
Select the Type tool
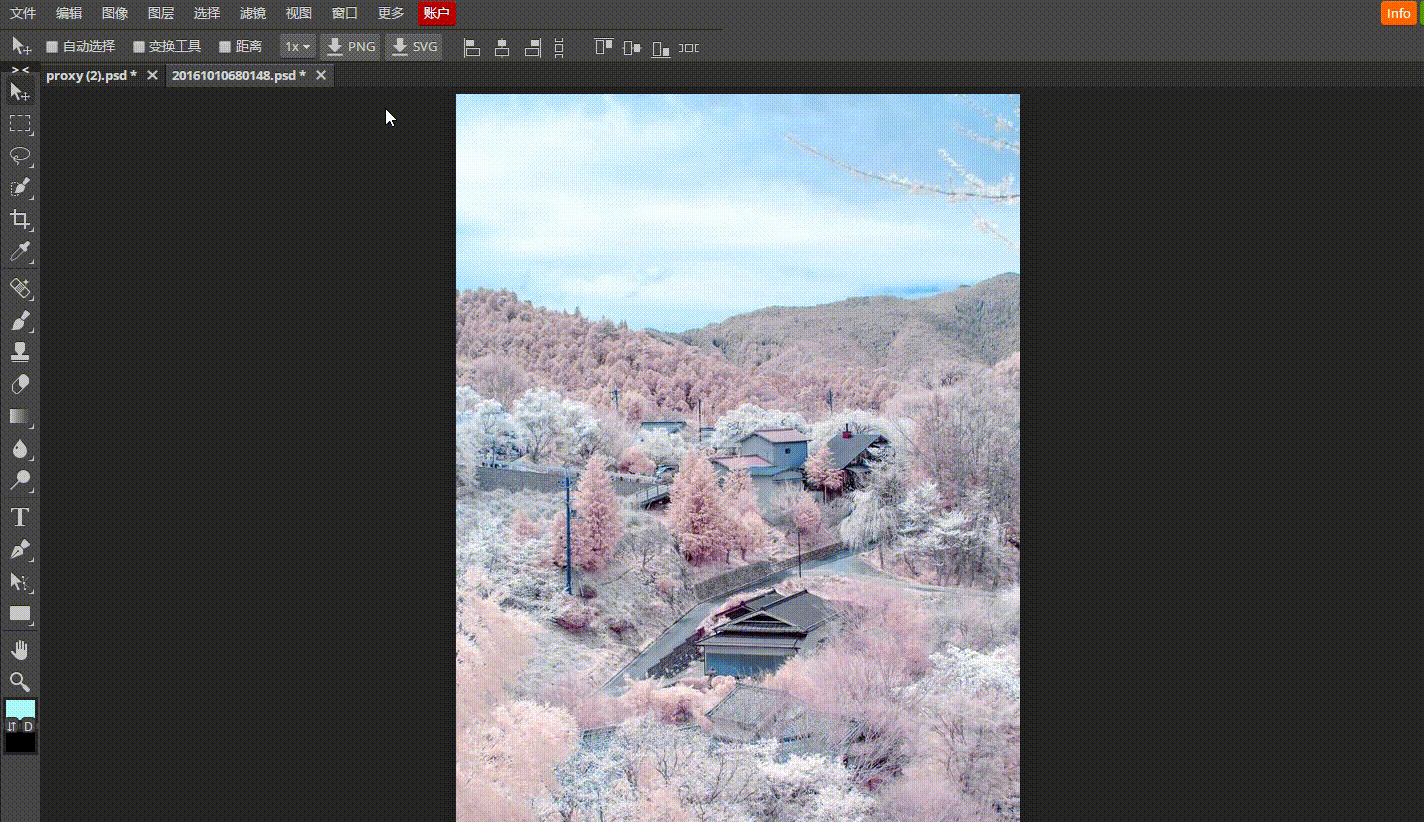[x=20, y=517]
